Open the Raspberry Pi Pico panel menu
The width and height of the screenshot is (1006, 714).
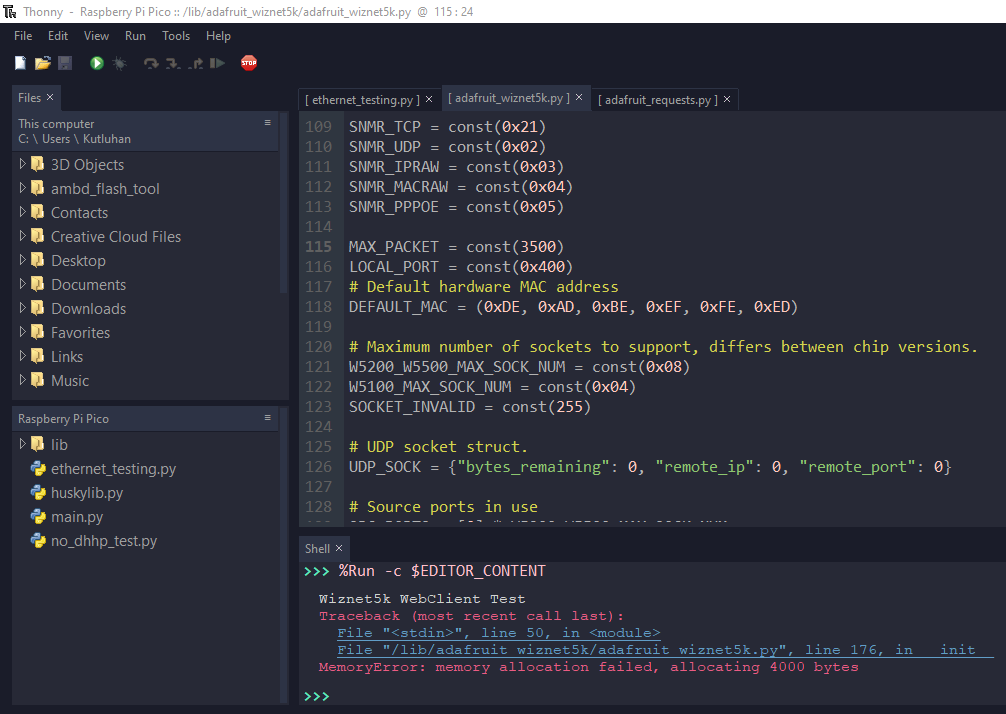268,418
